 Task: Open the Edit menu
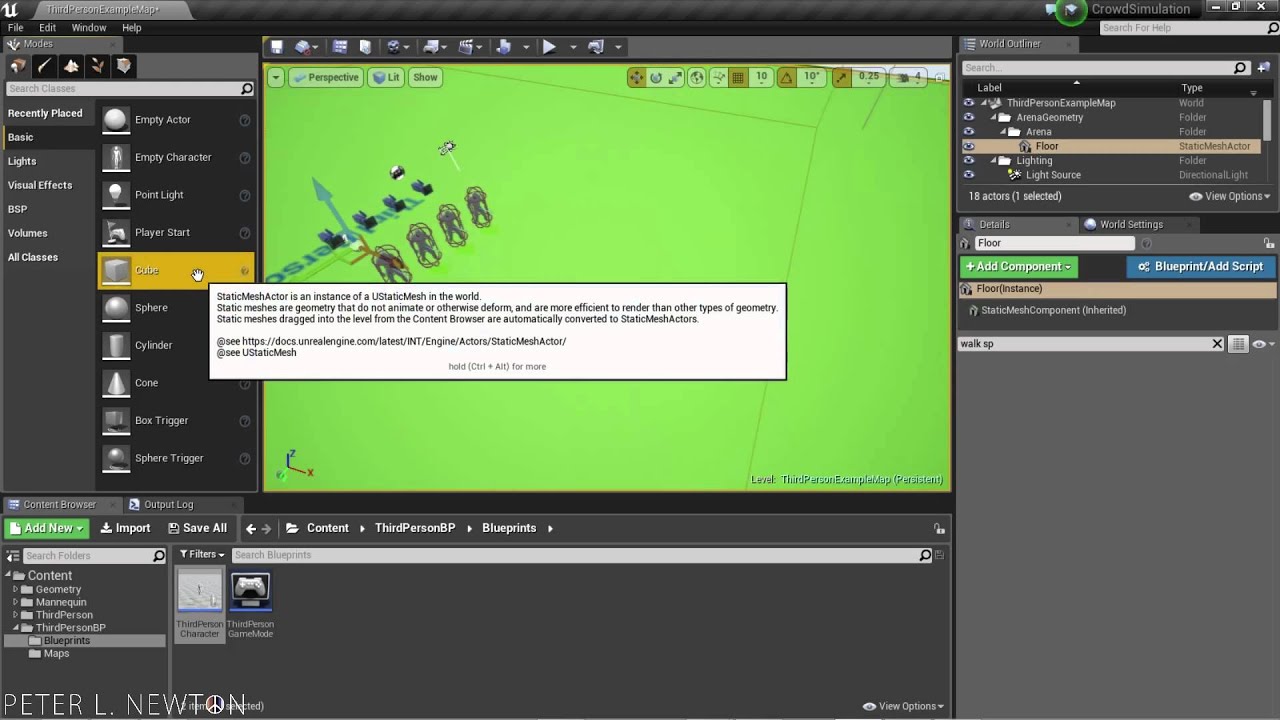[47, 28]
